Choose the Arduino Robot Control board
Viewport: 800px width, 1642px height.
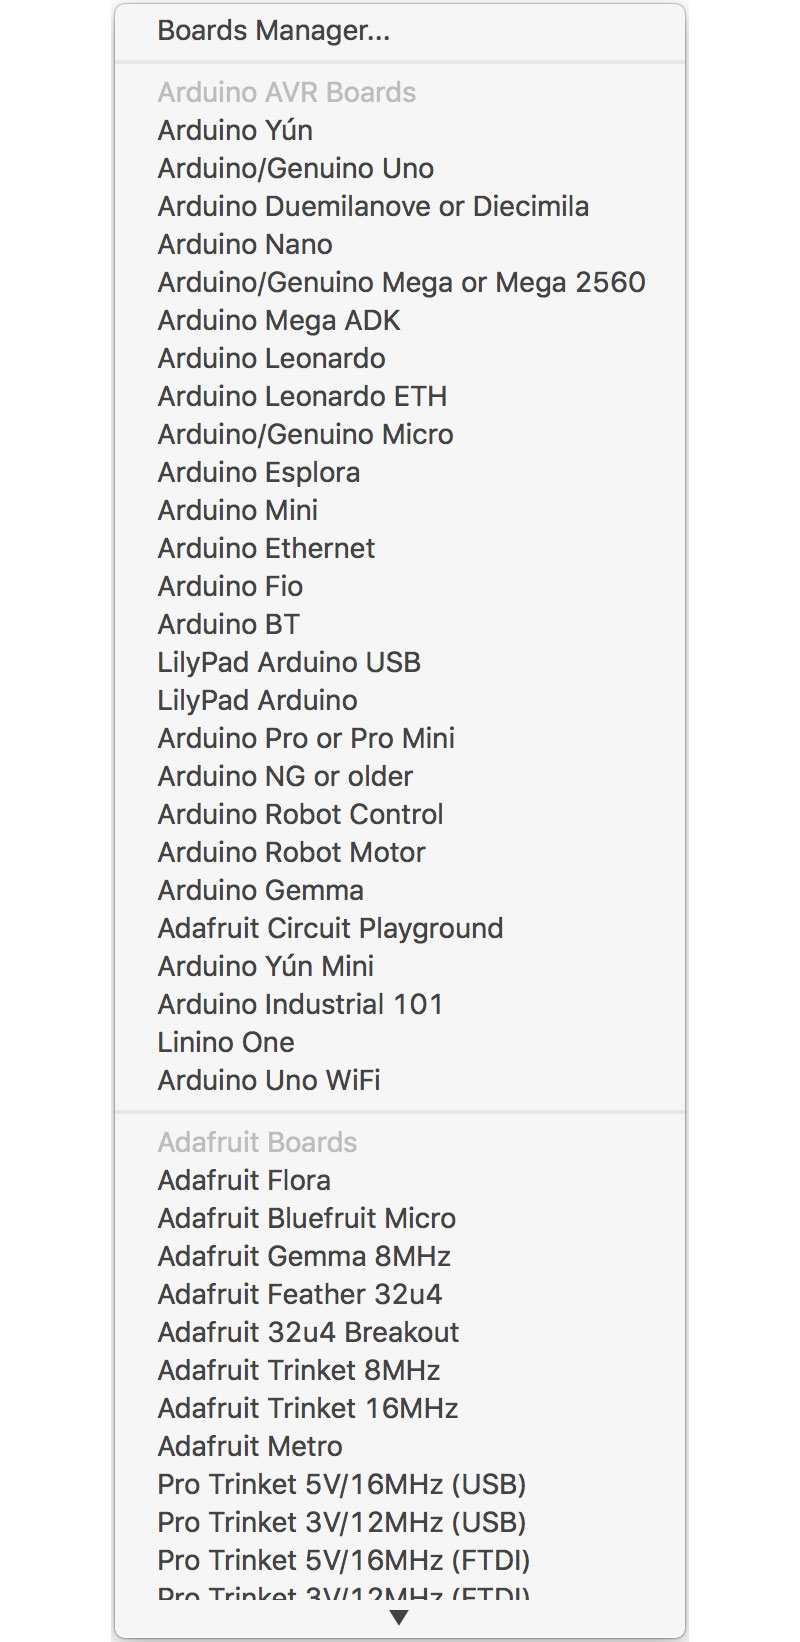click(x=300, y=814)
